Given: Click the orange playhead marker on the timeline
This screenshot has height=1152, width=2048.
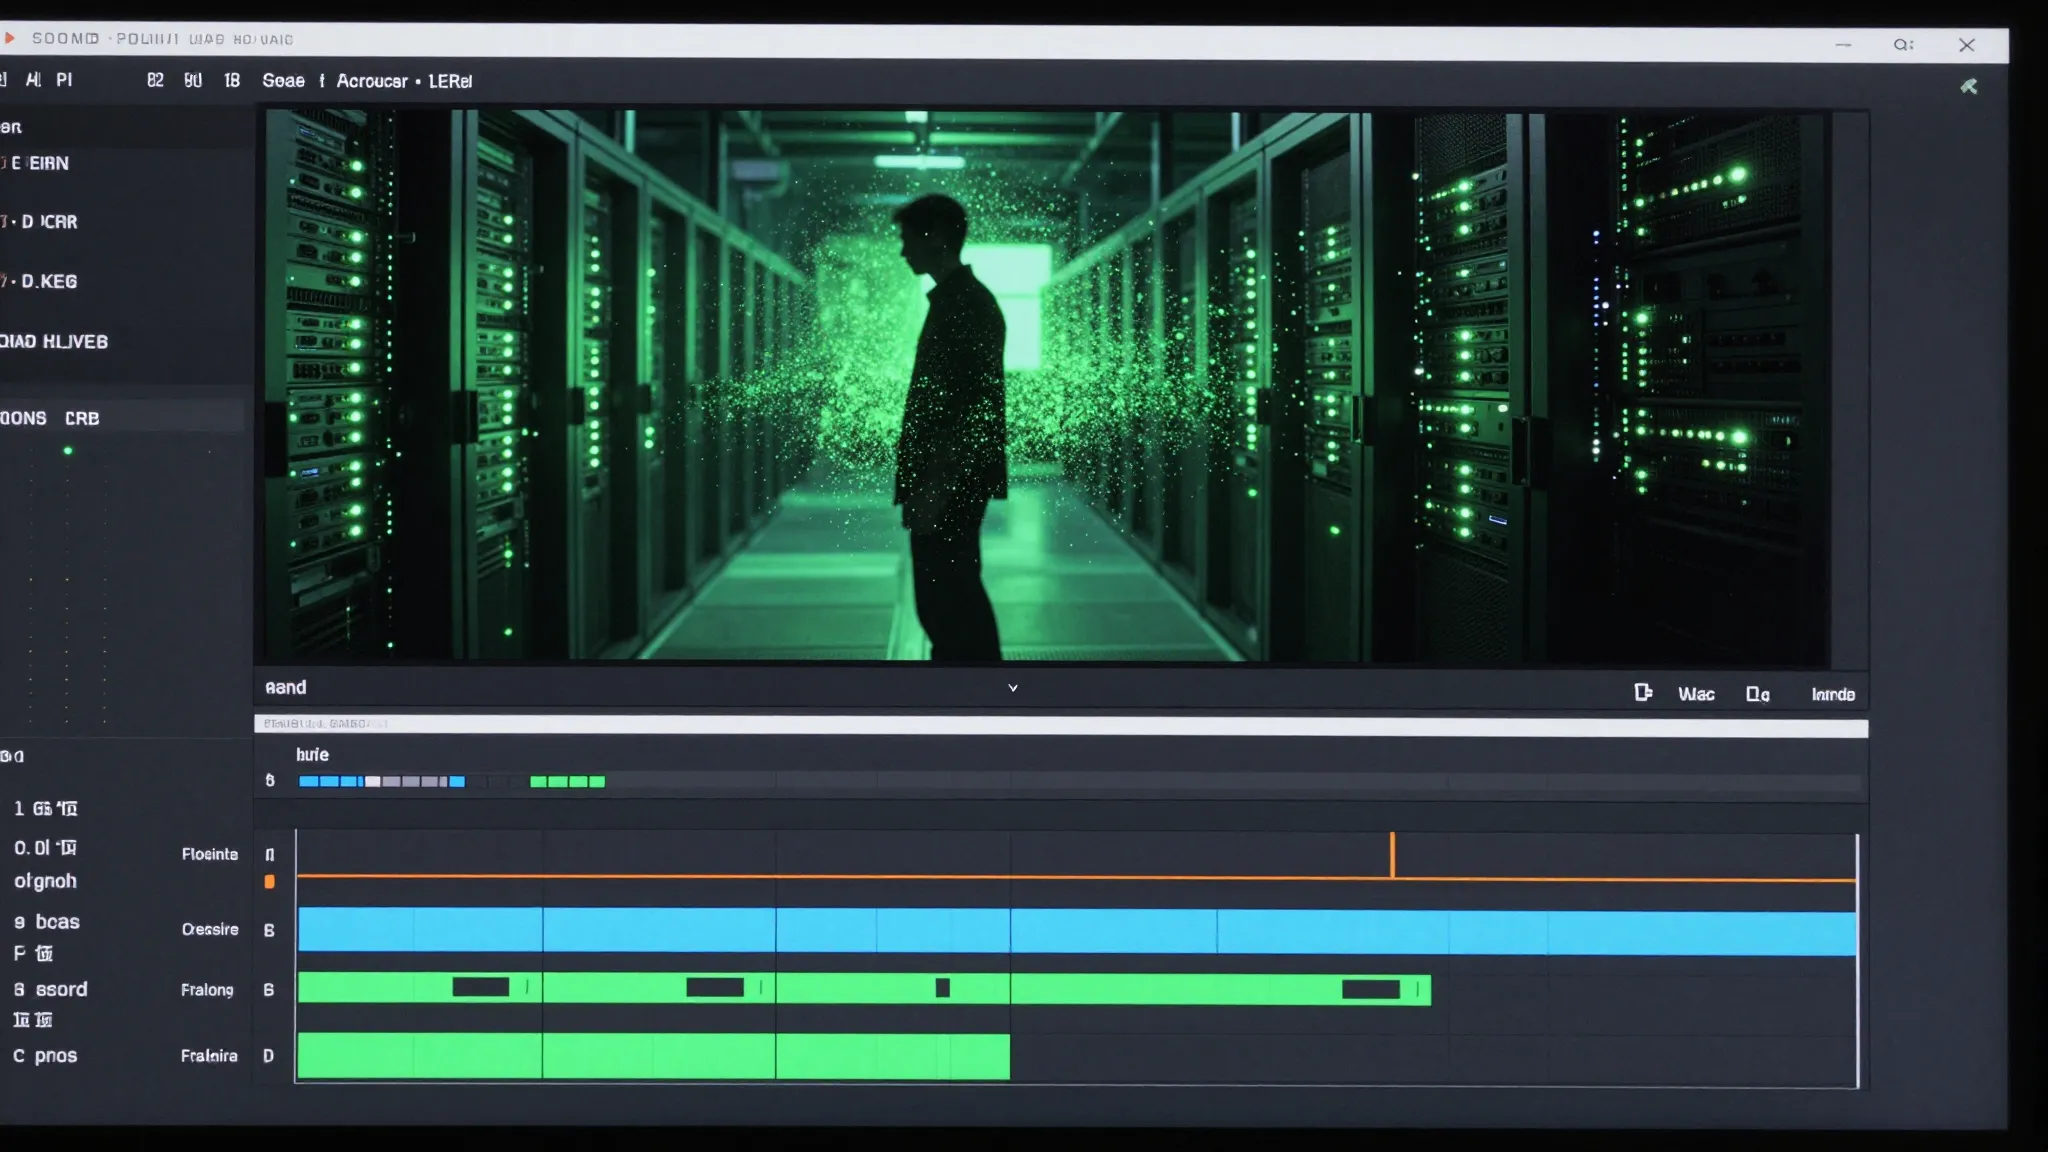Looking at the screenshot, I should pyautogui.click(x=1392, y=854).
